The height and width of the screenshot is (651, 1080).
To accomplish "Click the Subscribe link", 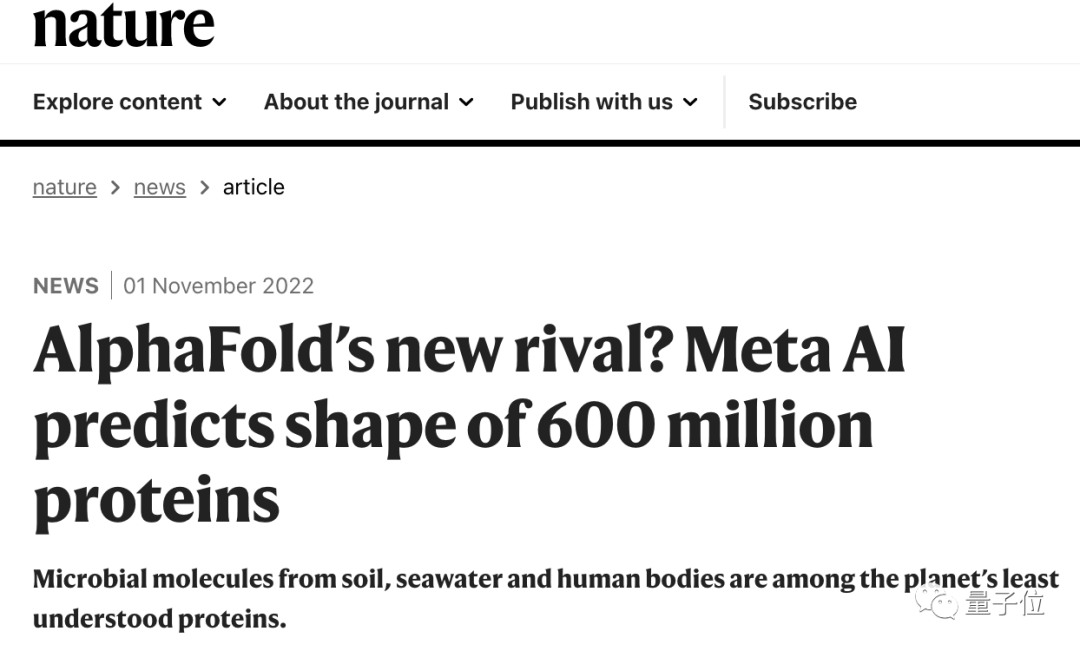I will [802, 102].
